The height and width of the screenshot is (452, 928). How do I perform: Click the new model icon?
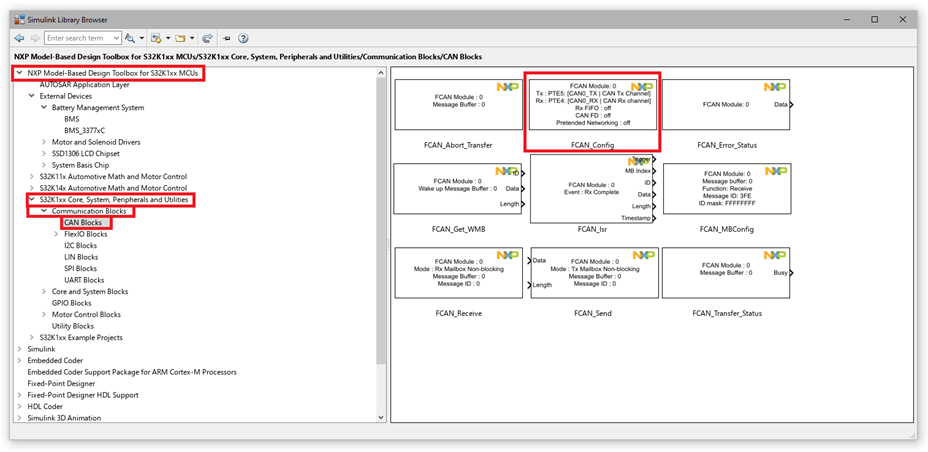coord(157,38)
